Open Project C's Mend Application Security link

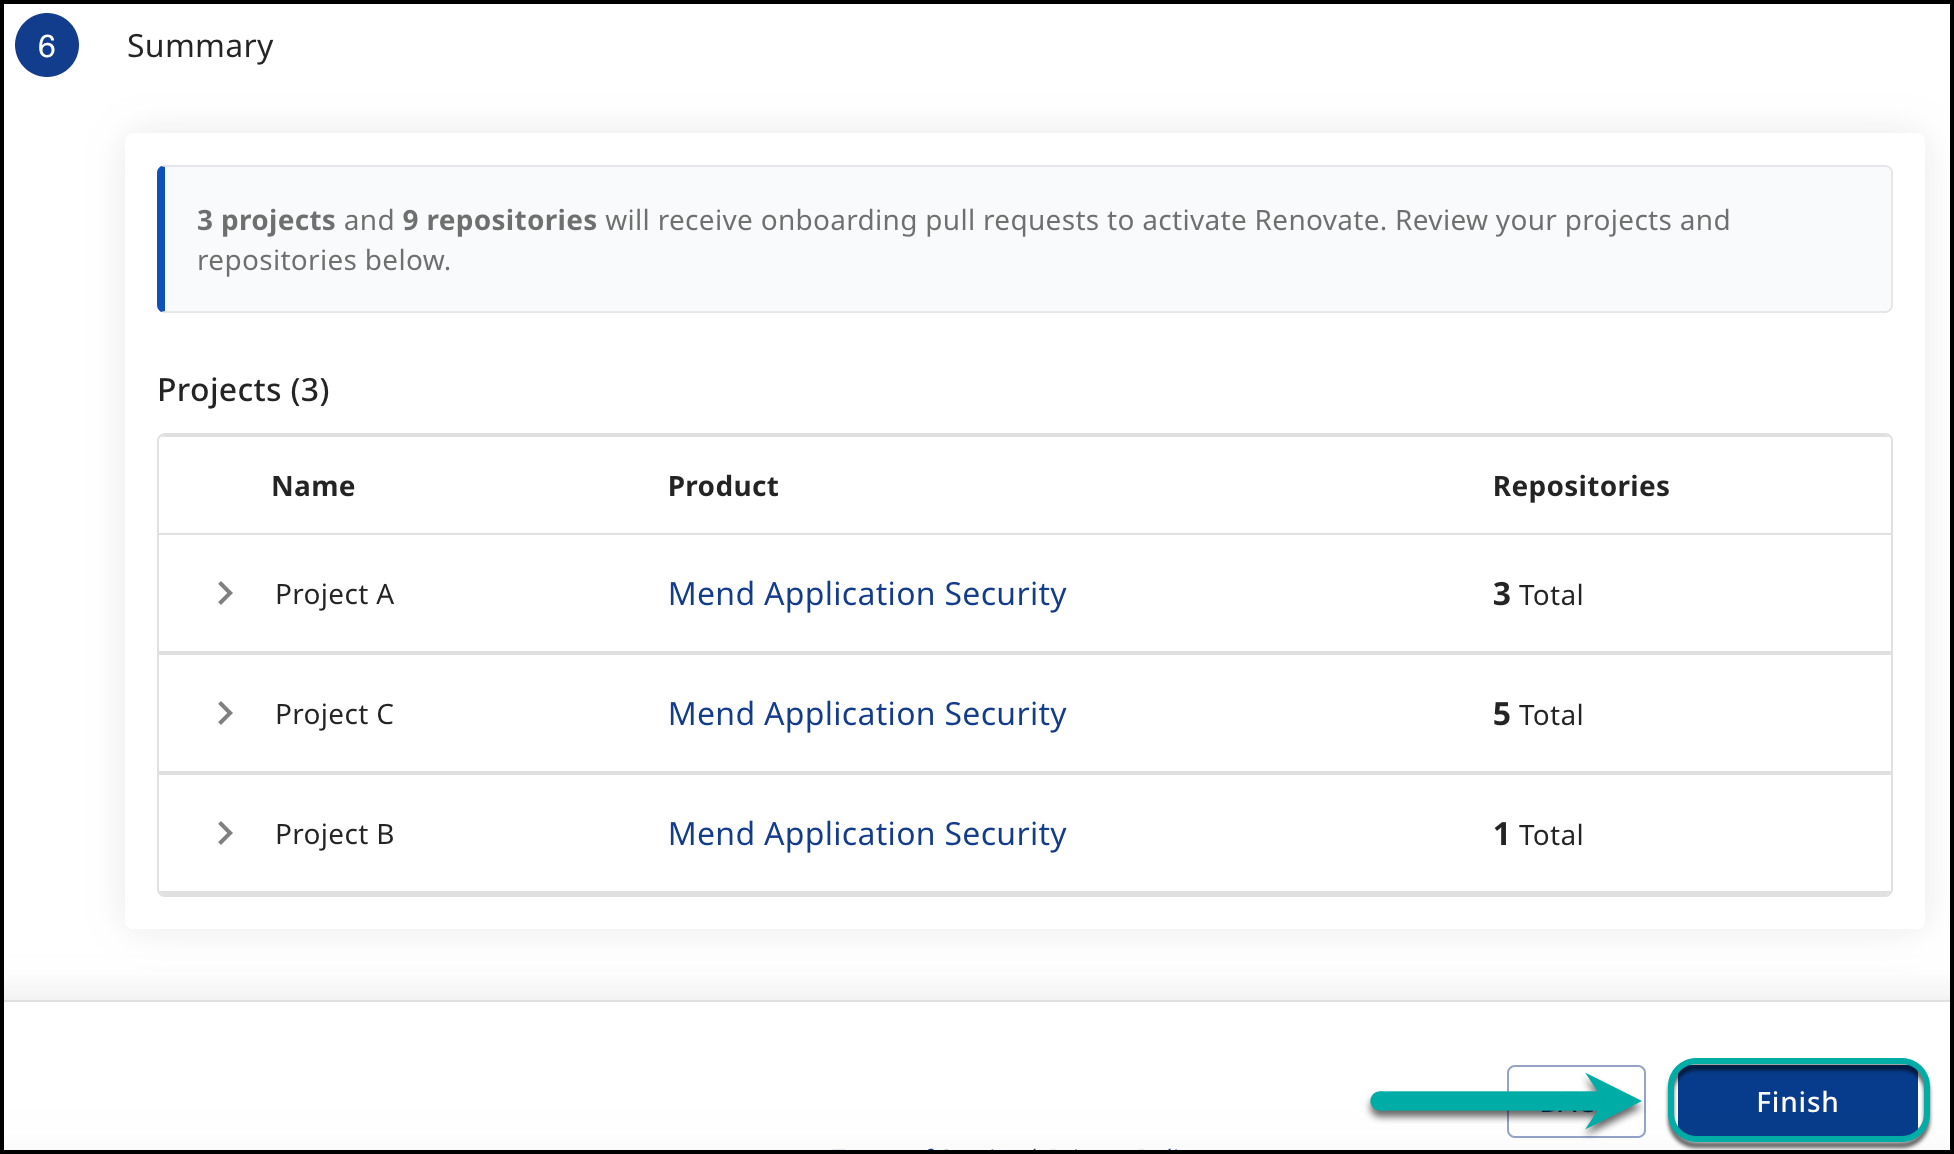[x=866, y=714]
